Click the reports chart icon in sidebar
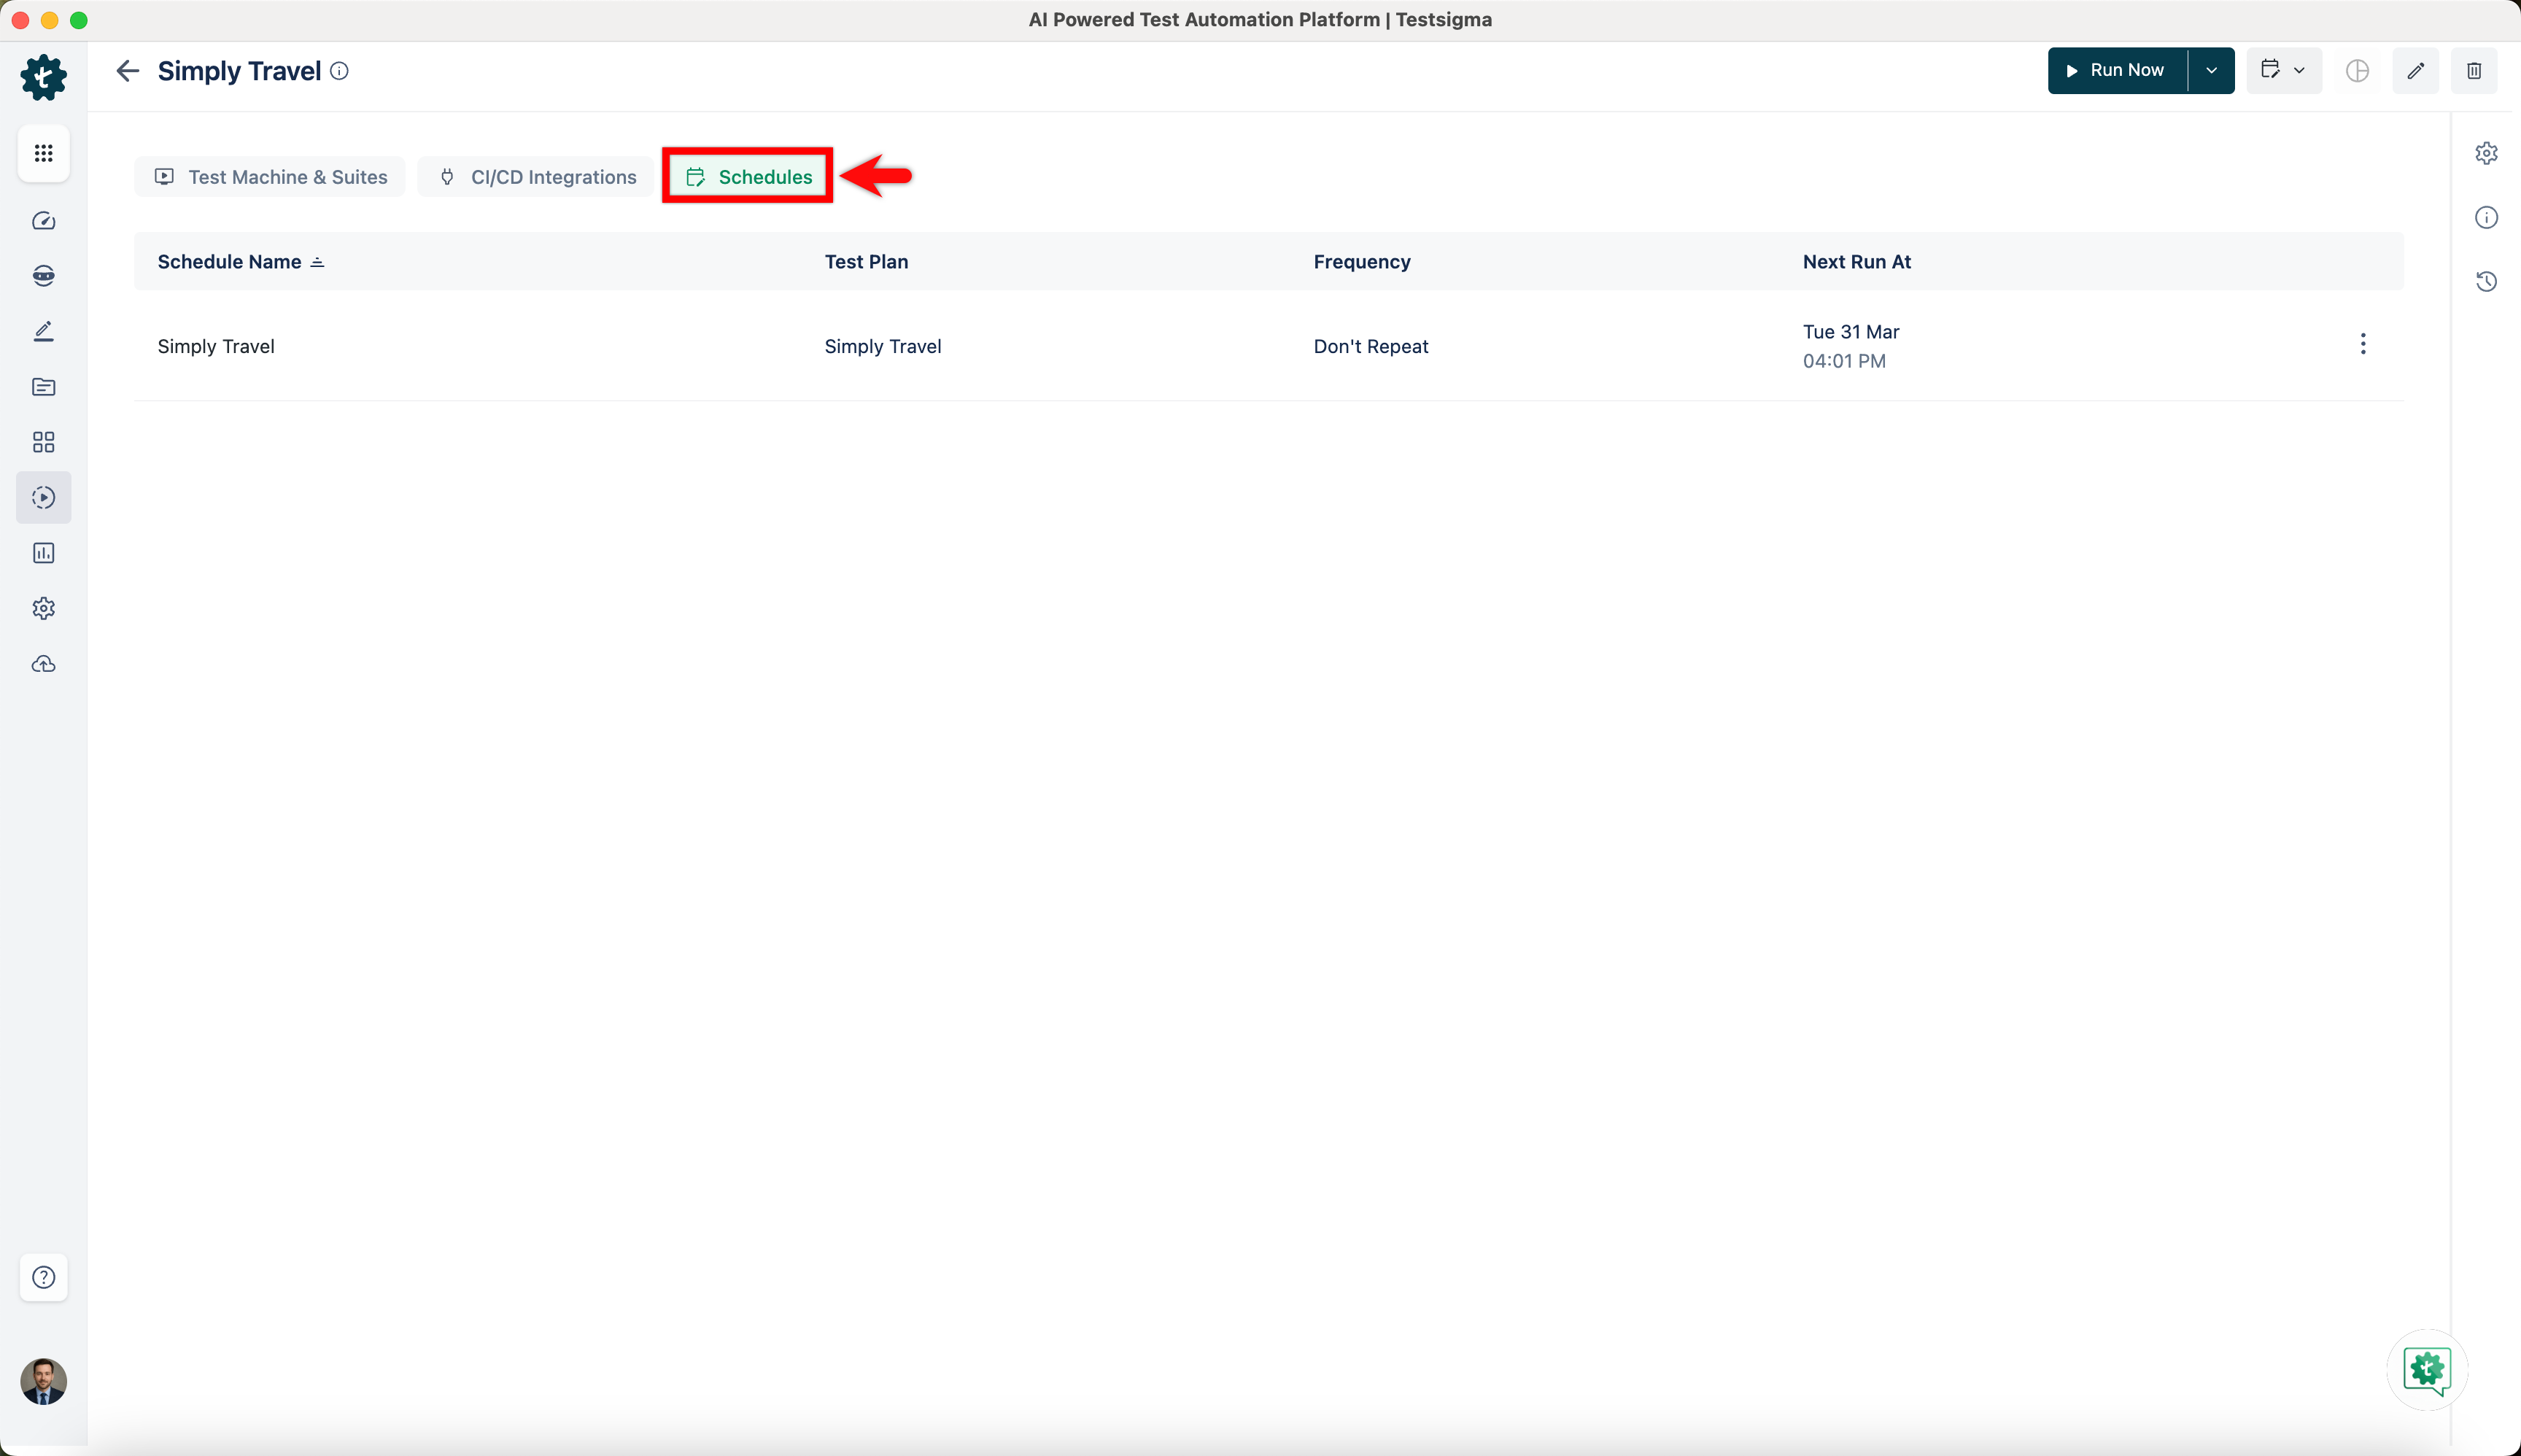Viewport: 2521px width, 1456px height. 43,553
